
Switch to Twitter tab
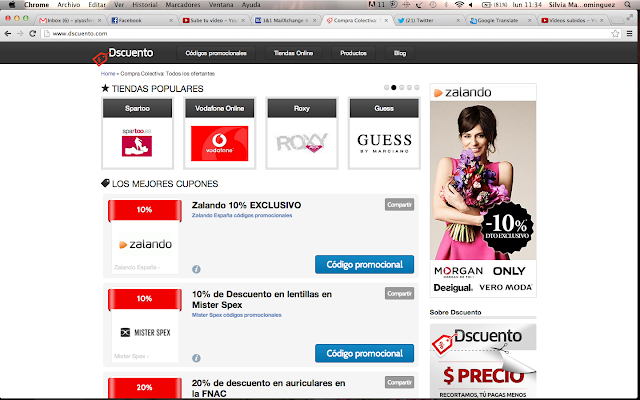pos(429,20)
